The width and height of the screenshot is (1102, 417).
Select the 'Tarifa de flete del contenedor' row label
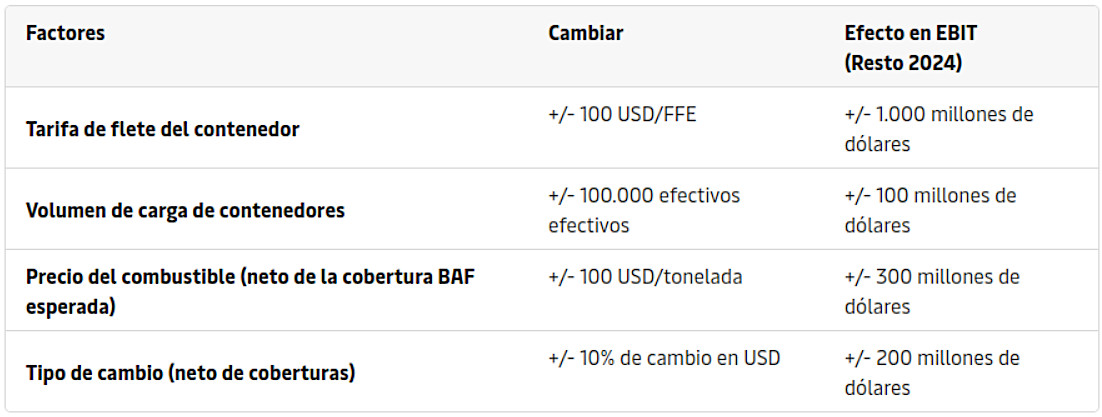[162, 130]
